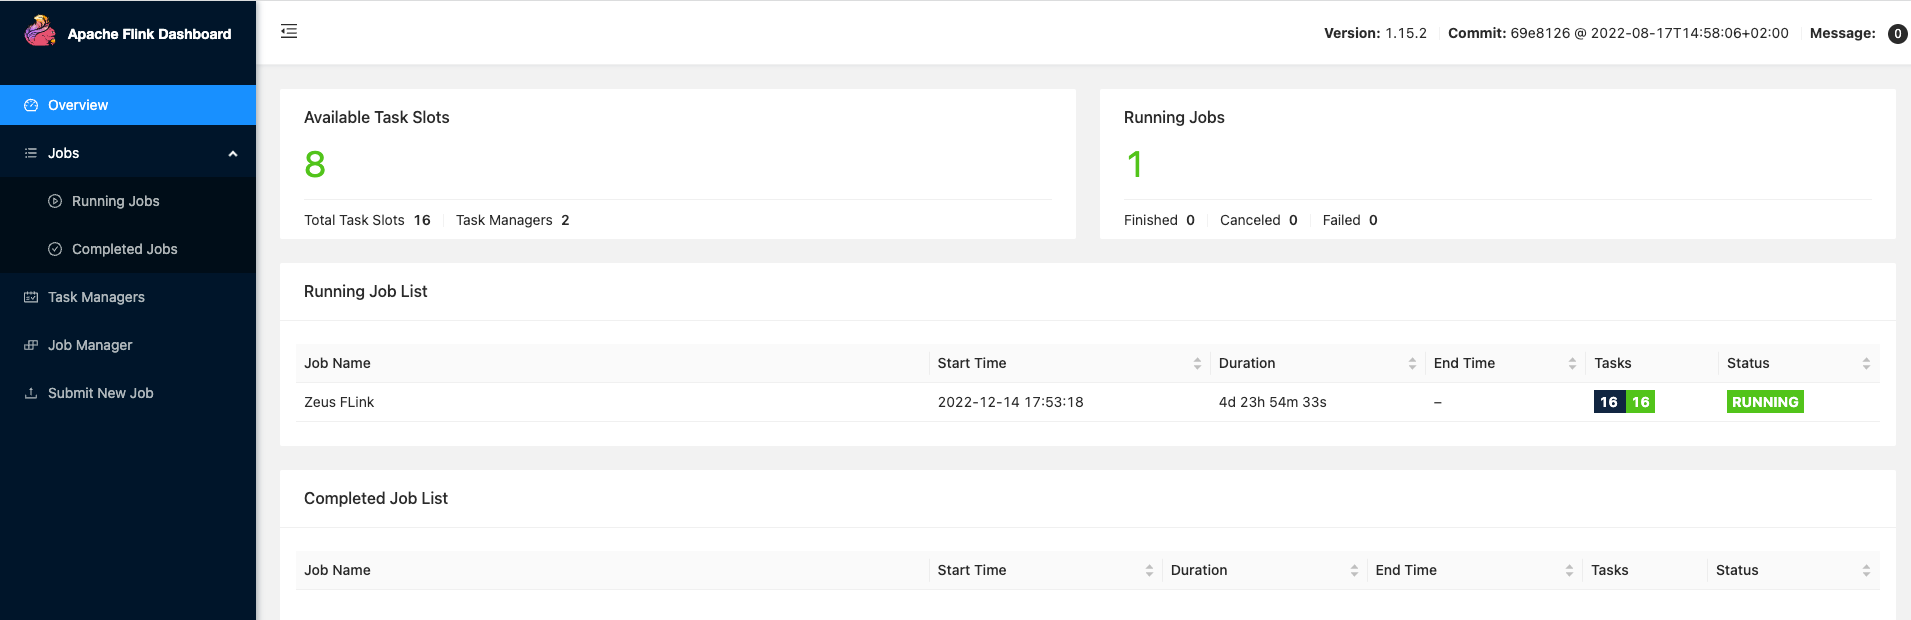
Task: Click the Overview dashboard icon
Action: (31, 105)
